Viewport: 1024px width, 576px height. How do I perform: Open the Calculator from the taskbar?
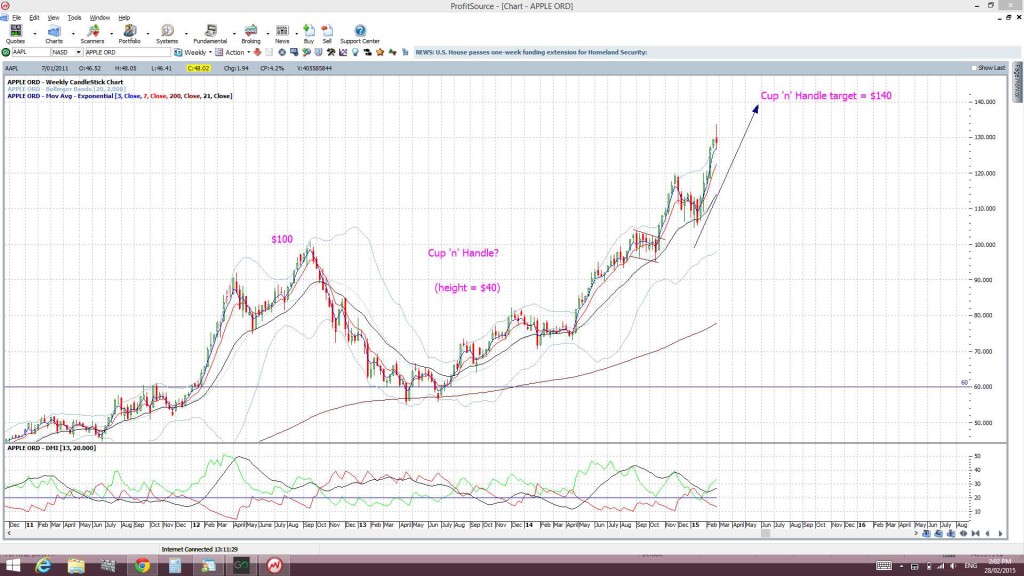point(175,566)
